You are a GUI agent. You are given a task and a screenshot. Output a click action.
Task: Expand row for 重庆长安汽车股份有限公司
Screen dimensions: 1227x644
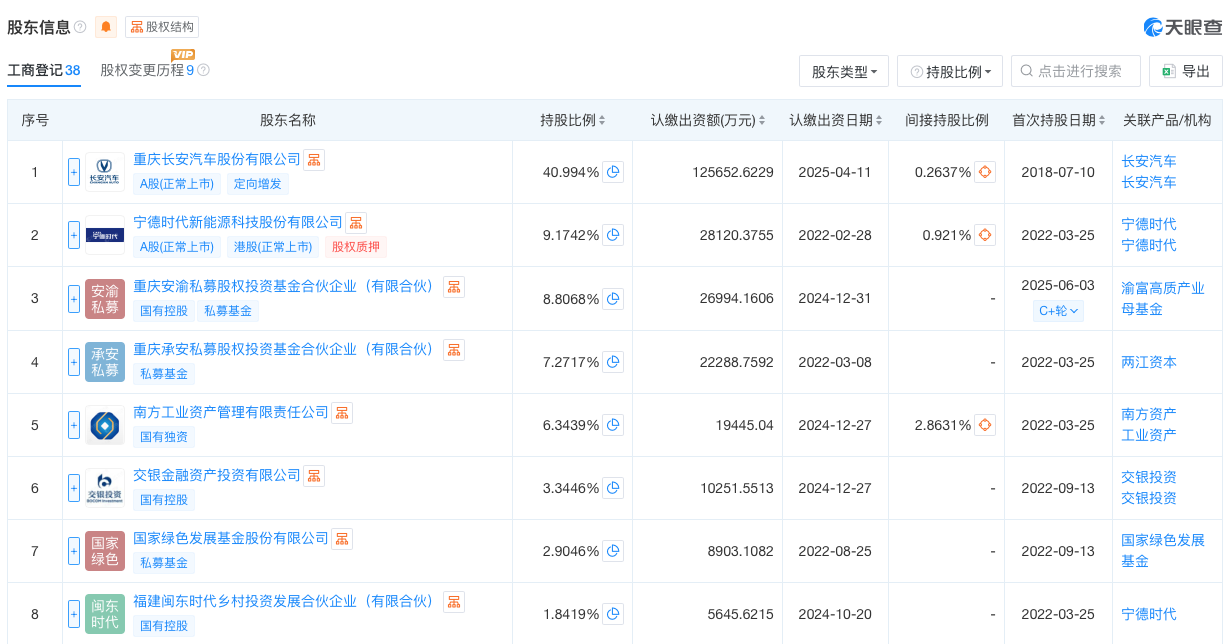click(74, 172)
